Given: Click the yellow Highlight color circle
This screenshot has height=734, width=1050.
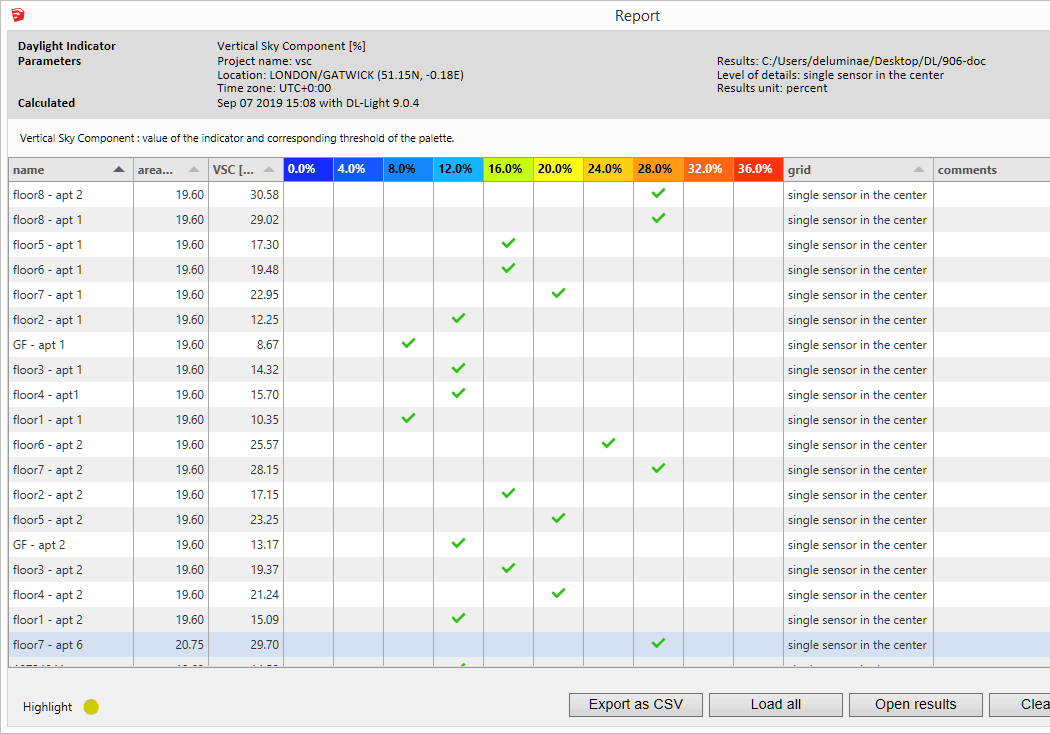Looking at the screenshot, I should (x=91, y=707).
